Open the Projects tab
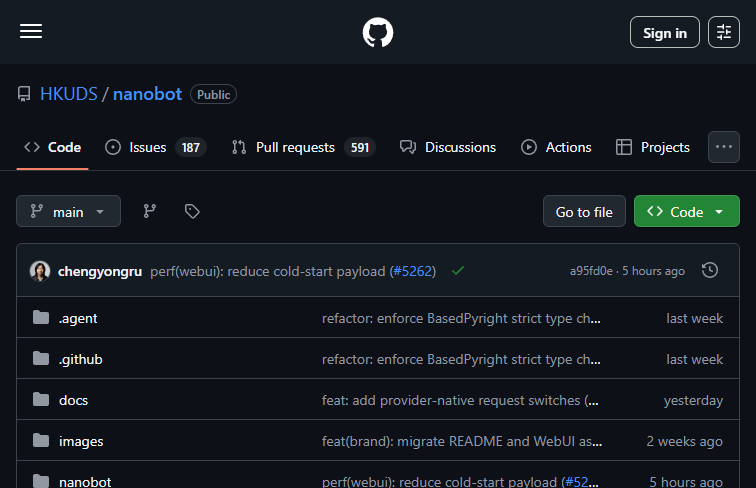Image resolution: width=756 pixels, height=488 pixels. point(653,148)
